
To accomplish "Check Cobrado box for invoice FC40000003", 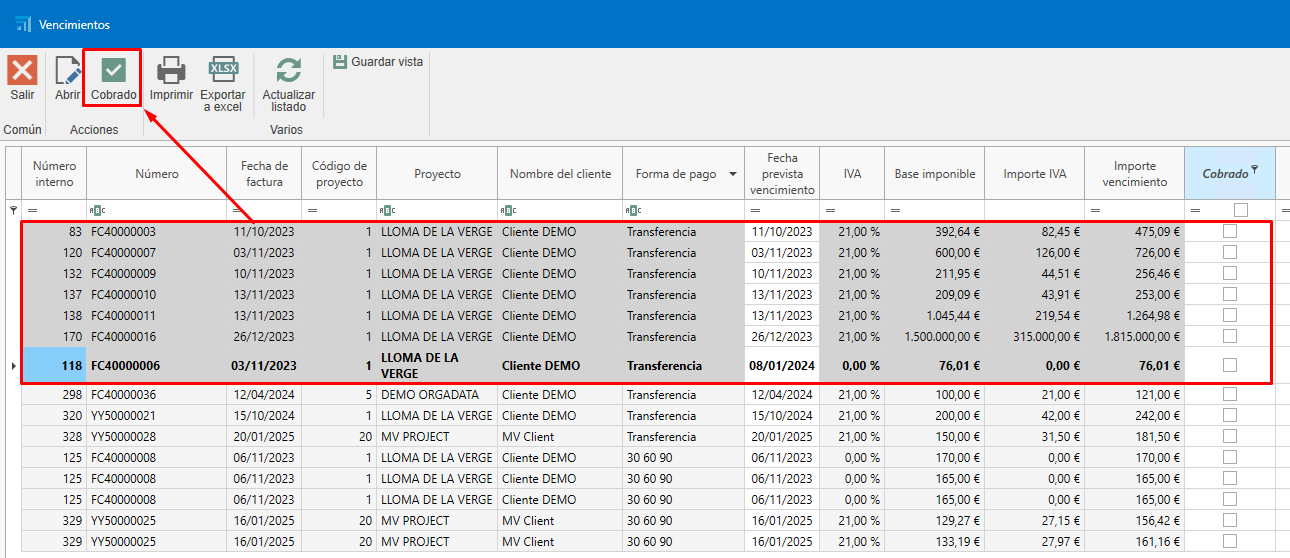I will click(1230, 231).
